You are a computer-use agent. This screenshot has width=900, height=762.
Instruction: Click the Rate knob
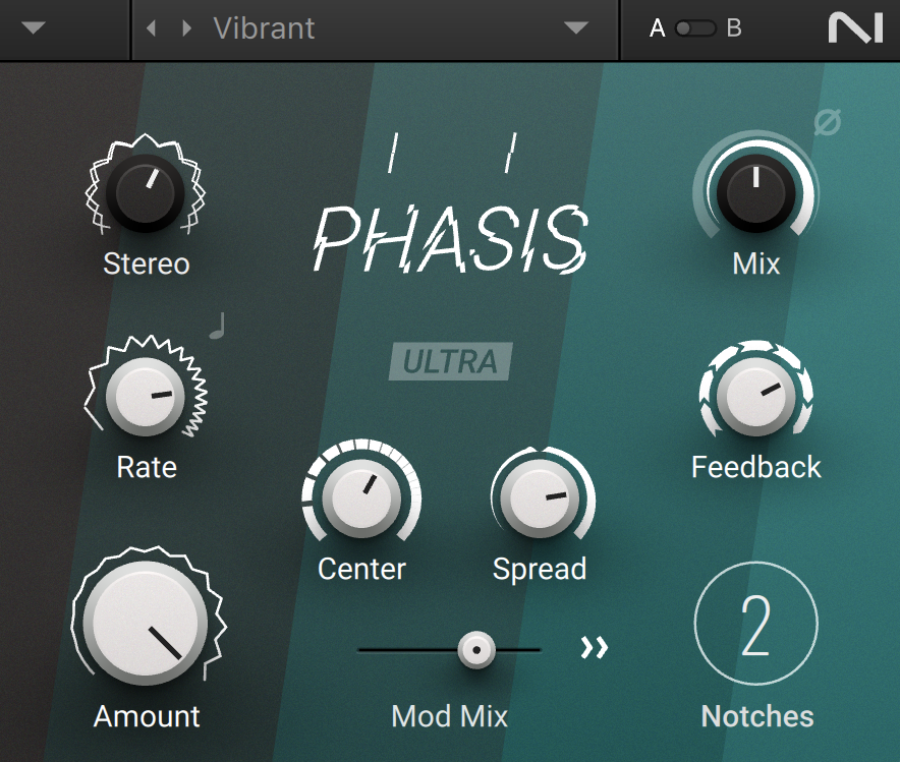(145, 396)
